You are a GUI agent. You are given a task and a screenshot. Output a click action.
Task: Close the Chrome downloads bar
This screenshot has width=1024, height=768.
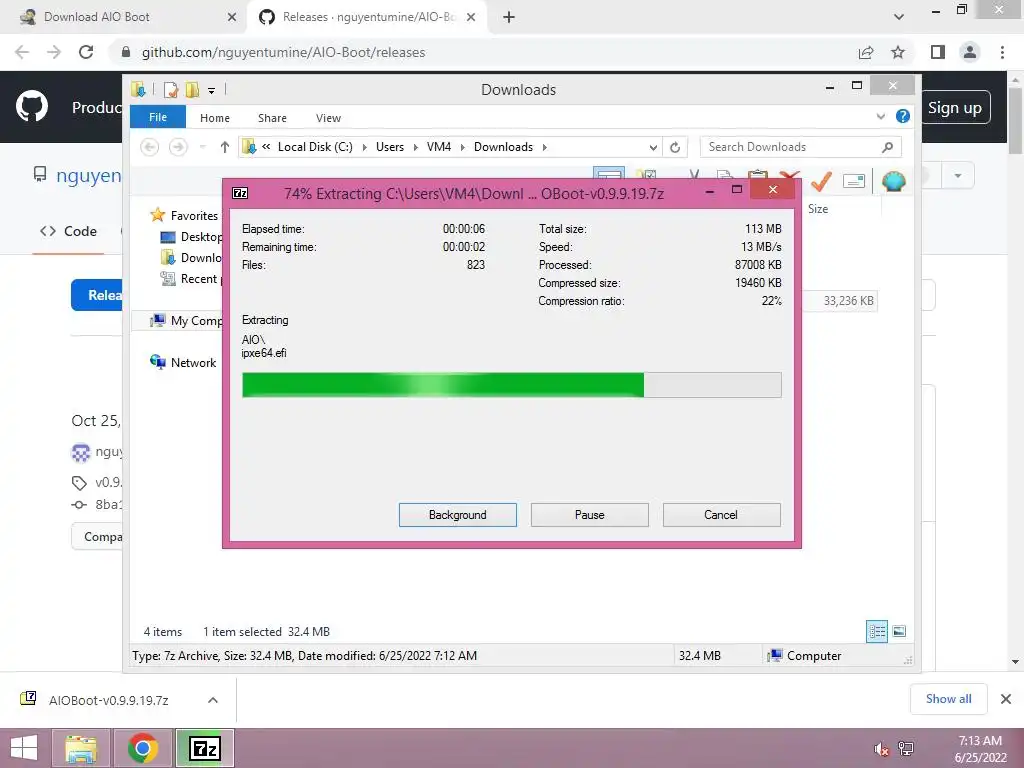[1006, 699]
